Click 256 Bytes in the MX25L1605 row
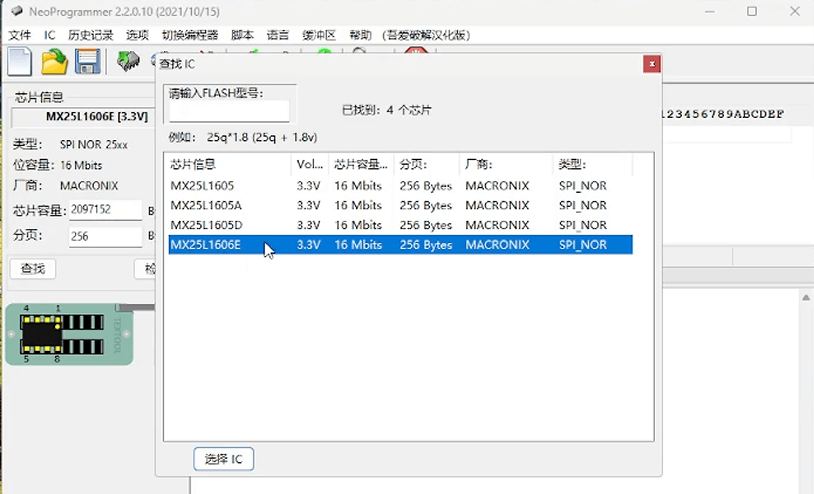The image size is (814, 494). coord(426,186)
